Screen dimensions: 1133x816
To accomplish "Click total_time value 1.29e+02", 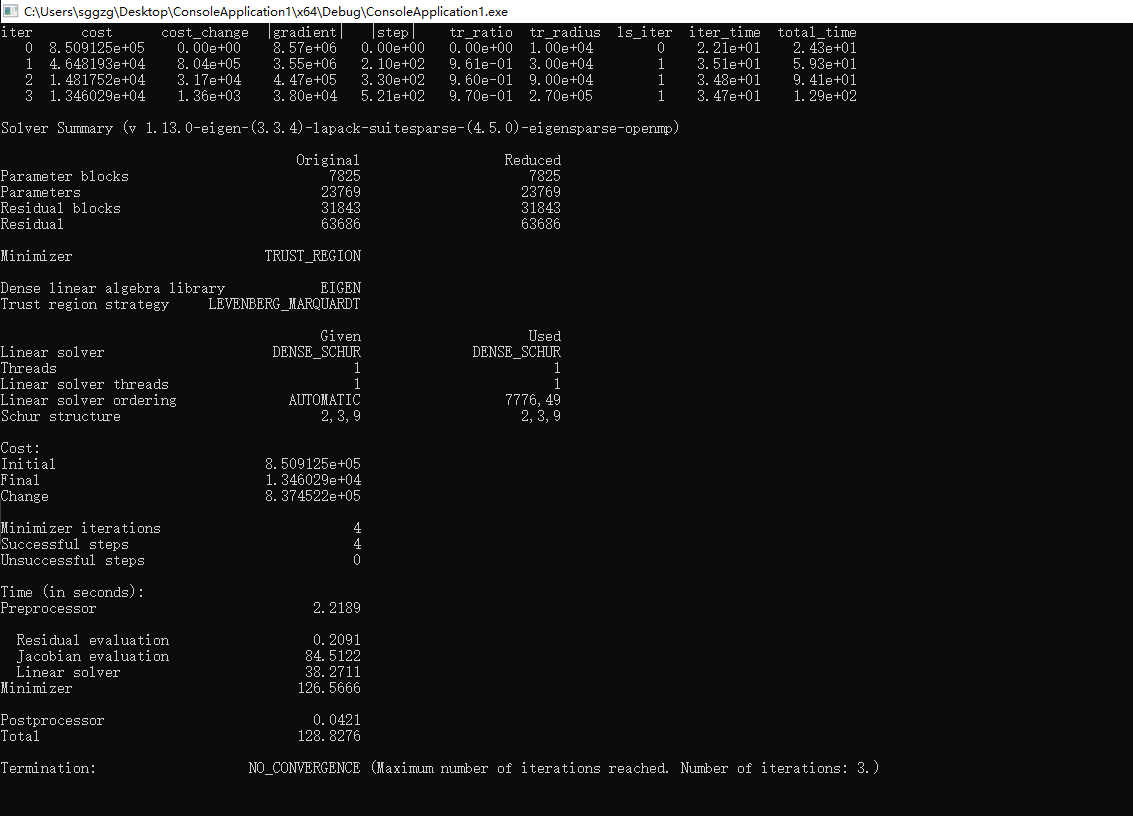I will (x=824, y=96).
